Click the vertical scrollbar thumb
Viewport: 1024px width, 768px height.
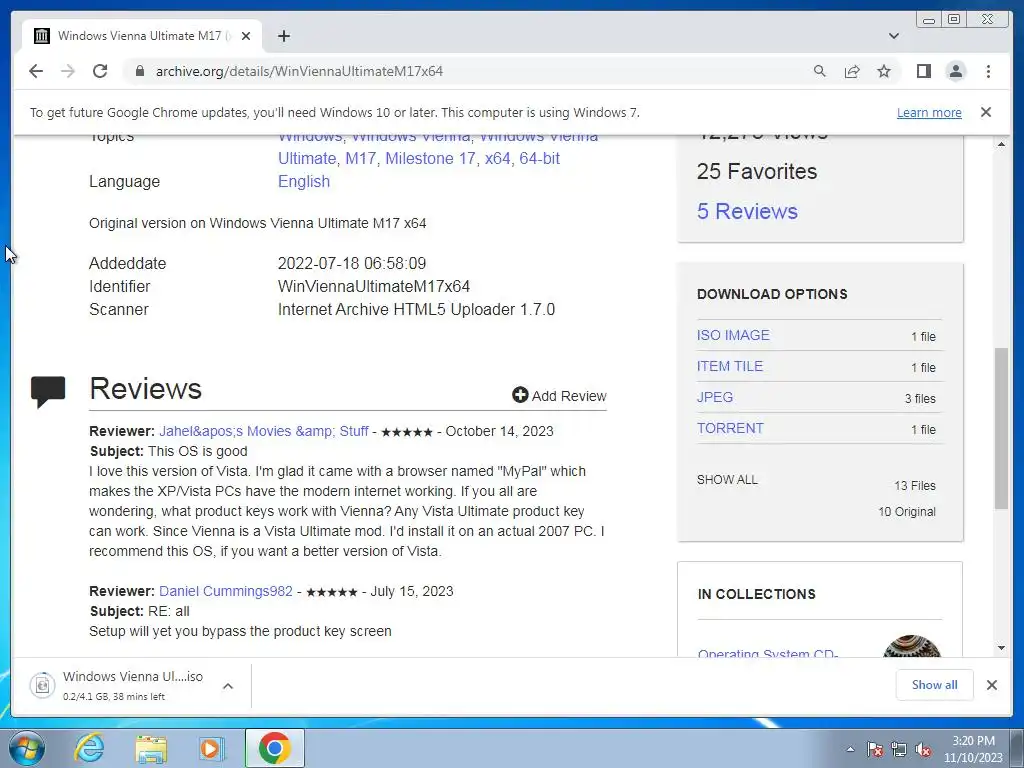[1001, 428]
